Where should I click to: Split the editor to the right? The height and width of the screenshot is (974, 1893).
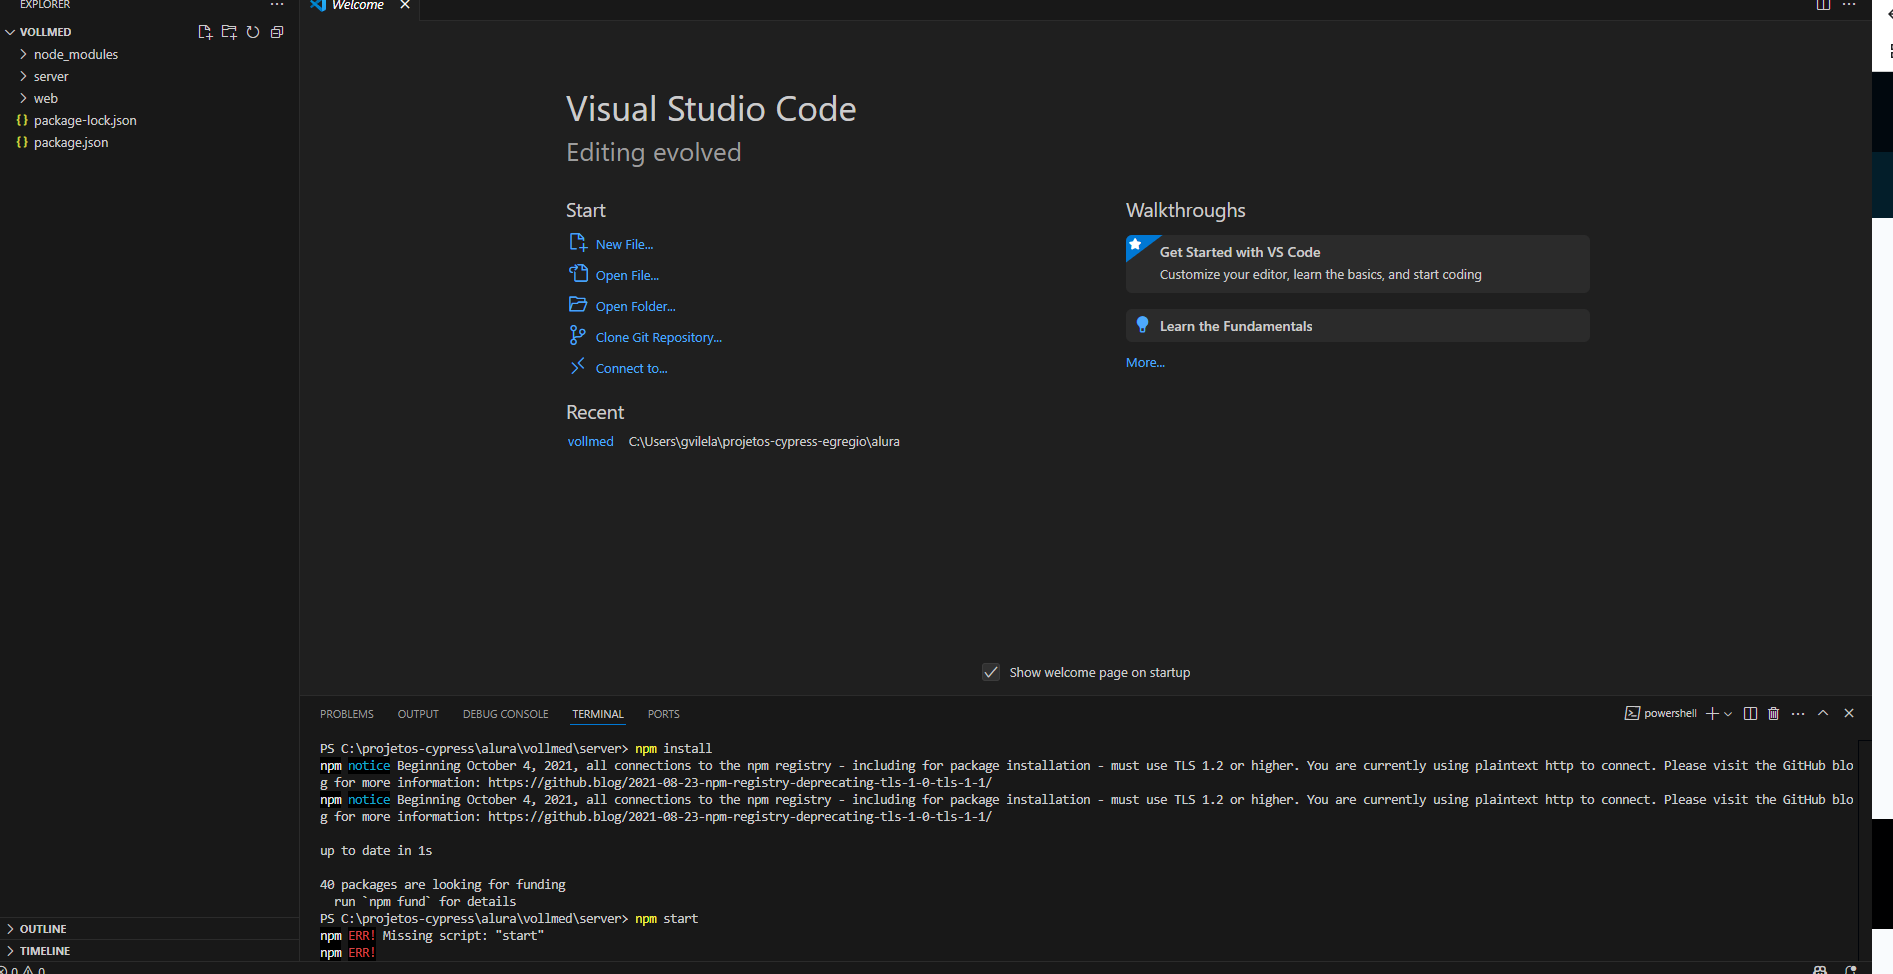coord(1823,5)
